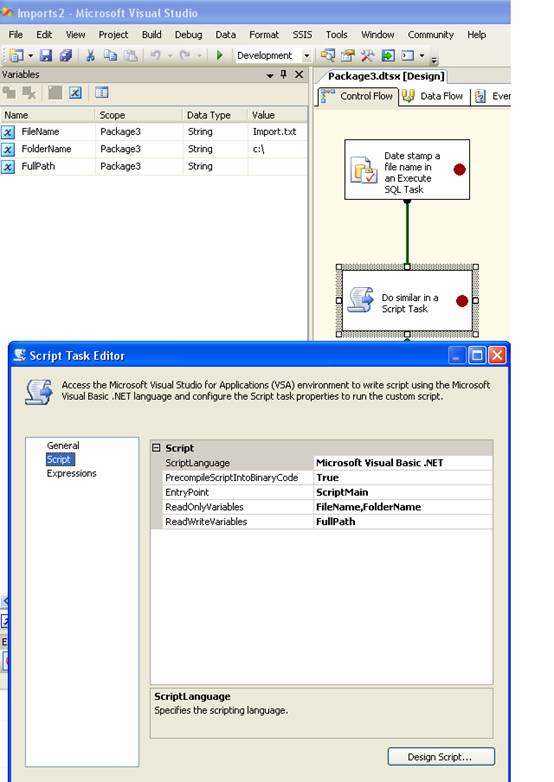Click Delete Variable icon in Variables panel
Viewport: 554px width, 782px height.
coord(29,93)
